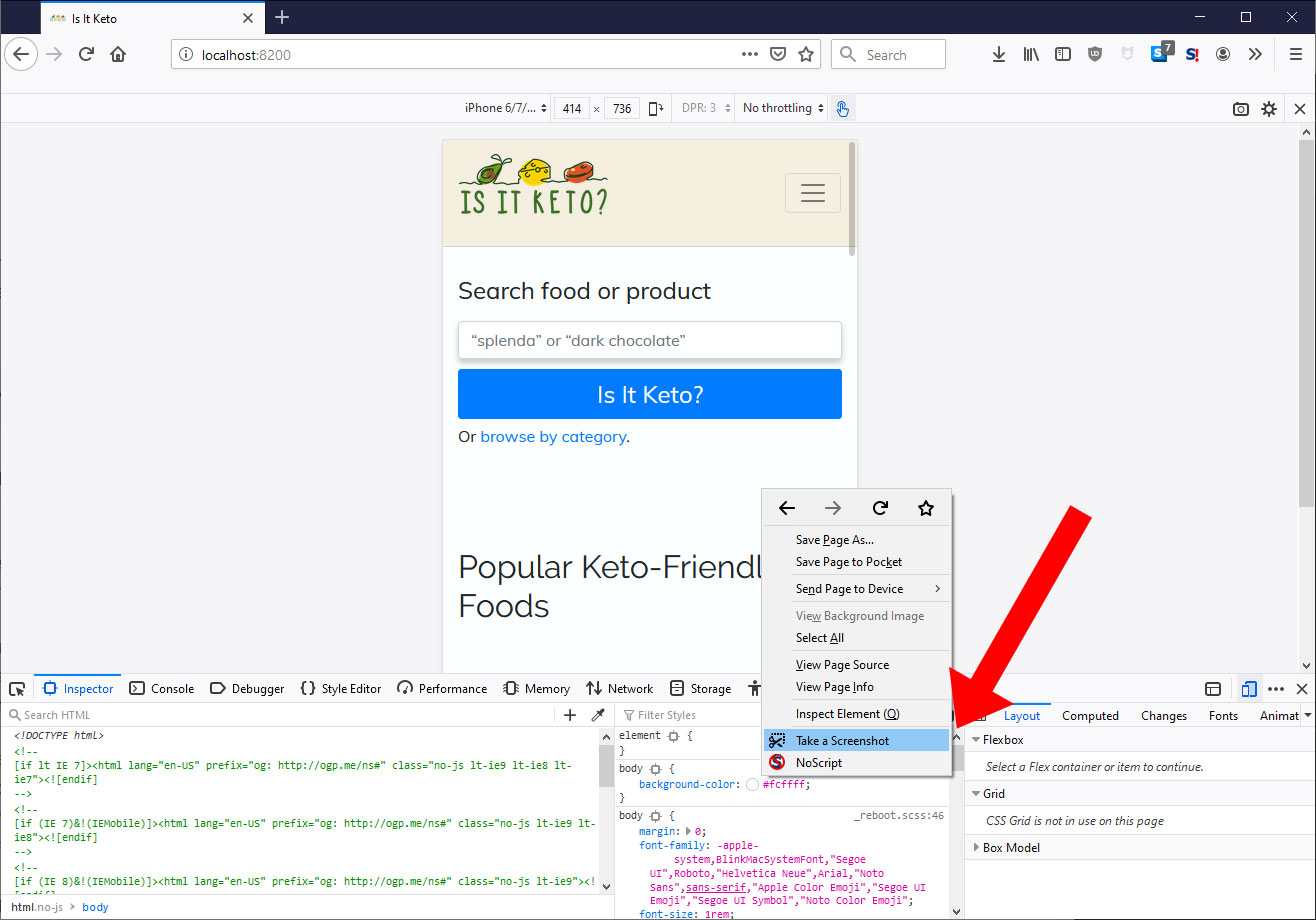The image size is (1316, 920).
Task: Click the body breadcrumb in the Inspector
Action: tap(95, 907)
